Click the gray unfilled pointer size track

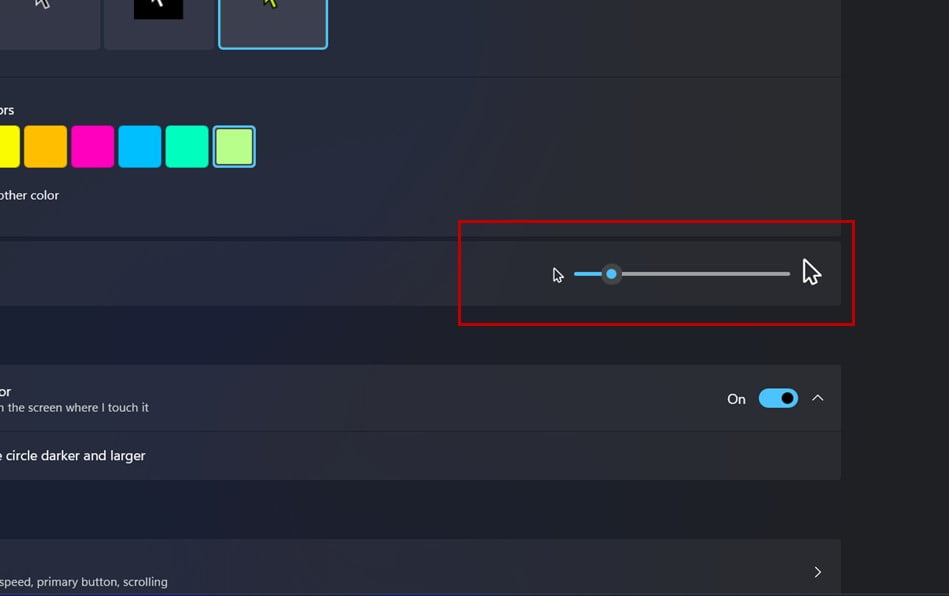pos(705,274)
